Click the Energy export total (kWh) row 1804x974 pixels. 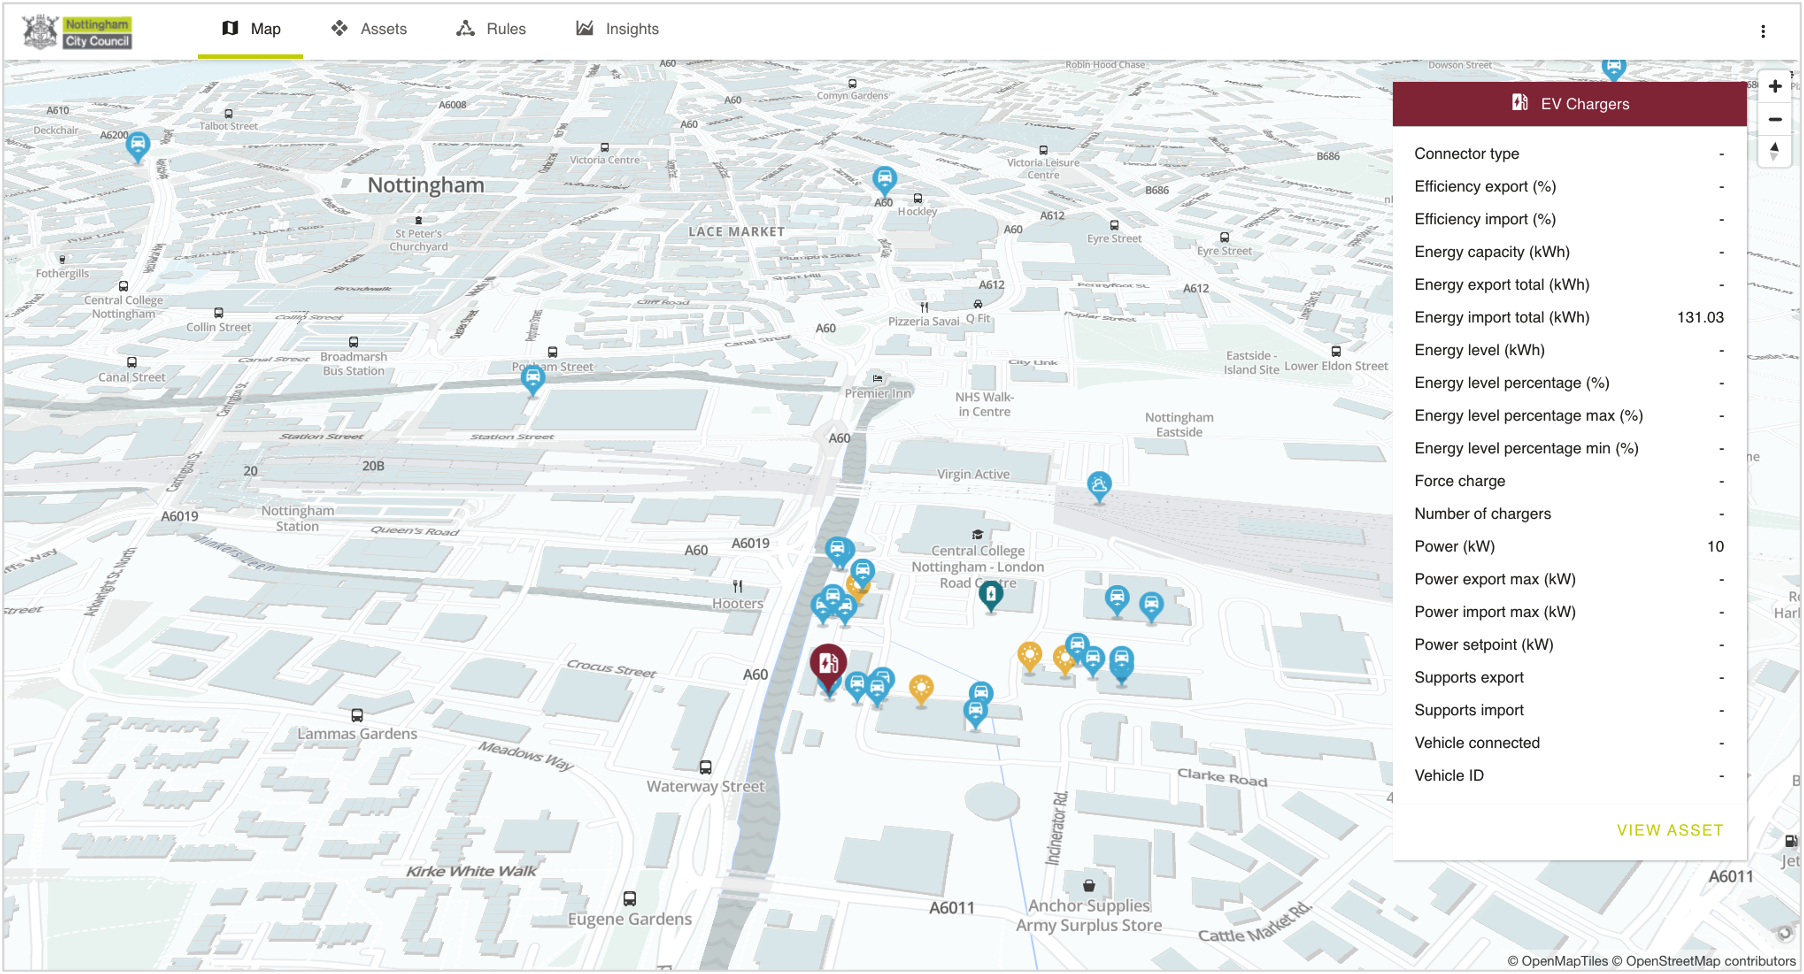point(1569,285)
